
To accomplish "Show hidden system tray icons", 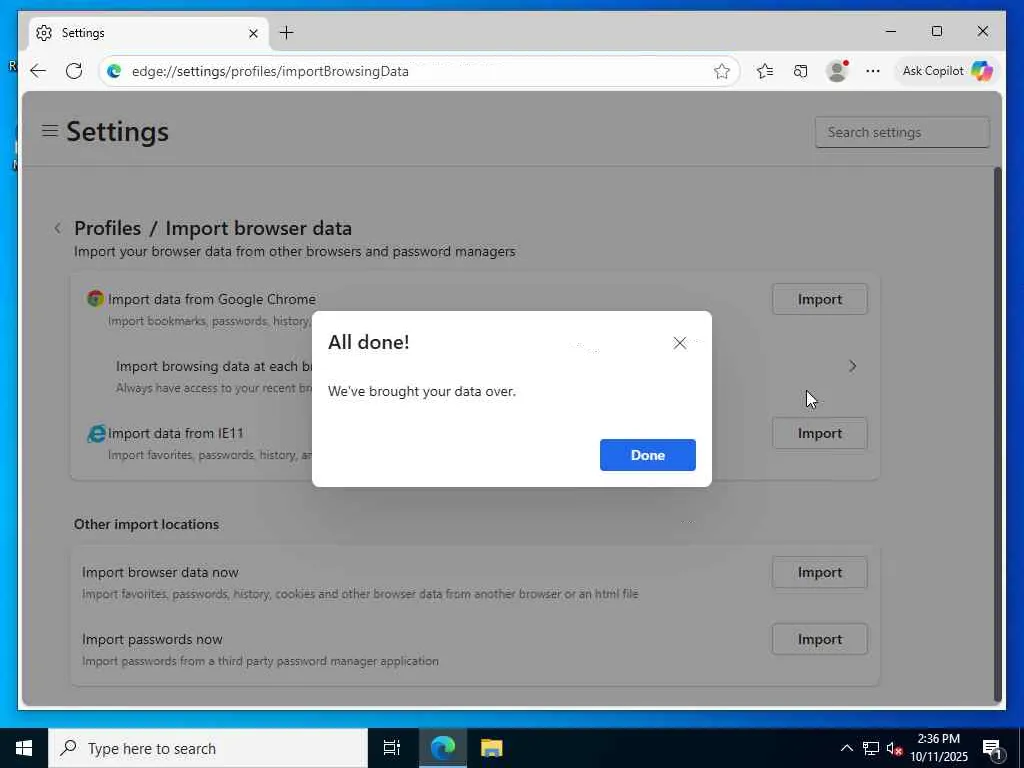I will (x=846, y=748).
